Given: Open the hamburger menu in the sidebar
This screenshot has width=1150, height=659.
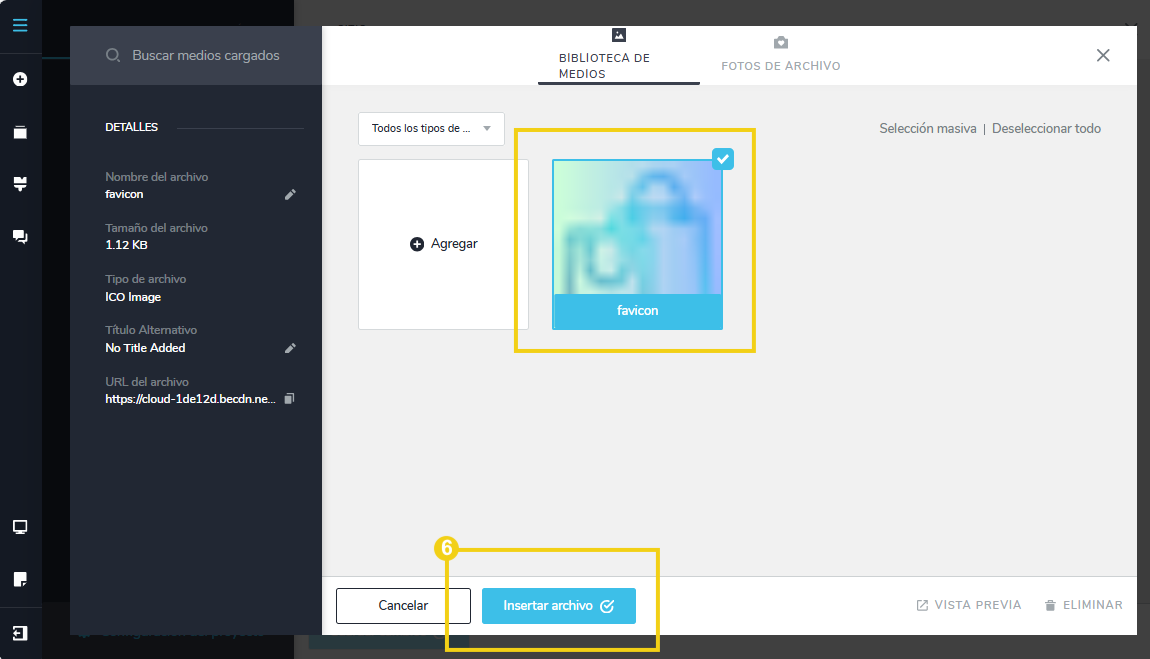Looking at the screenshot, I should (x=20, y=26).
